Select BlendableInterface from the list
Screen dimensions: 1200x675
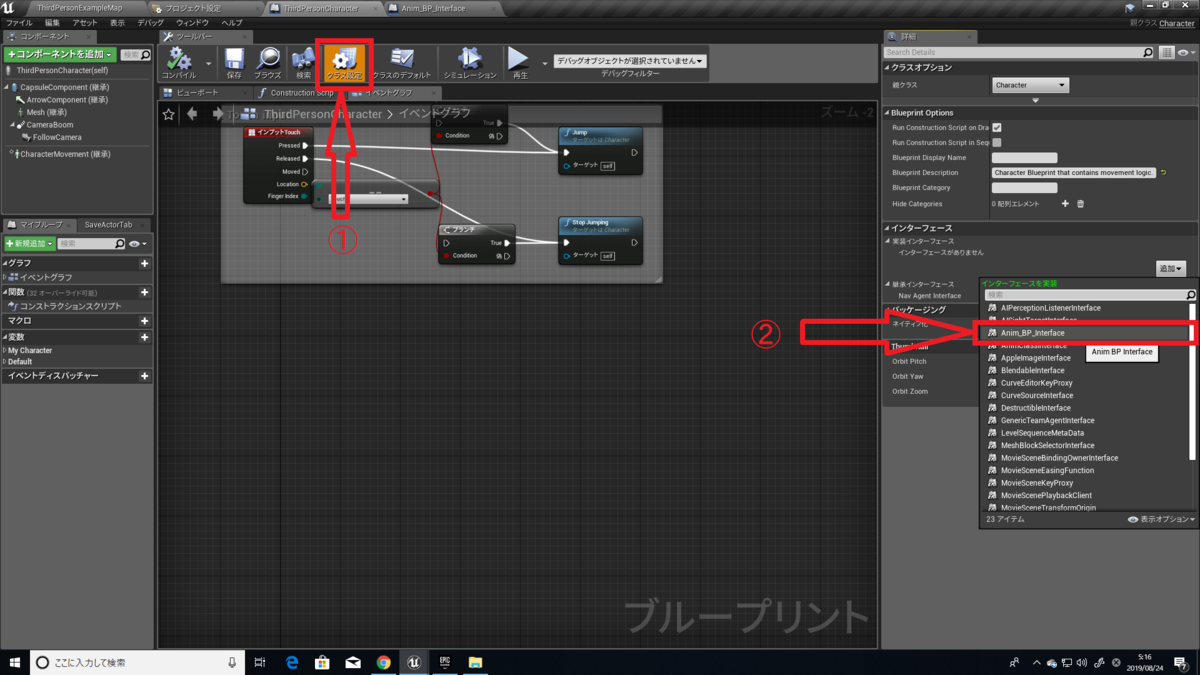pyautogui.click(x=1032, y=370)
